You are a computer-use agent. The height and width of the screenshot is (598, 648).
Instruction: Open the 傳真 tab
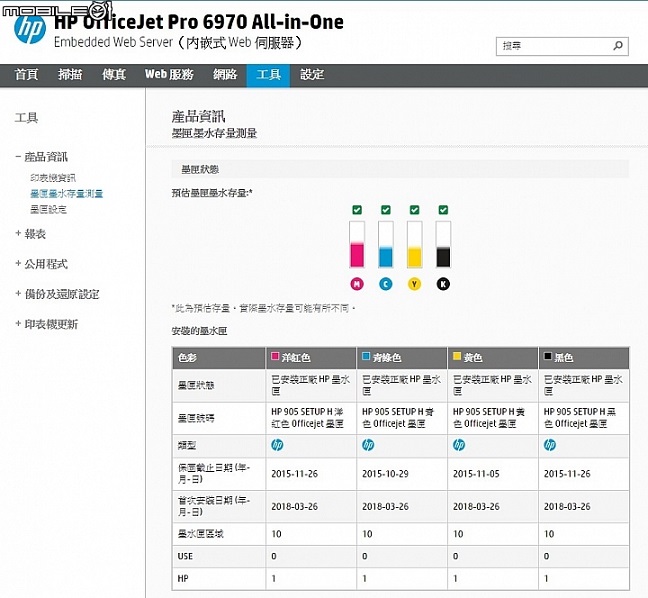[x=114, y=75]
